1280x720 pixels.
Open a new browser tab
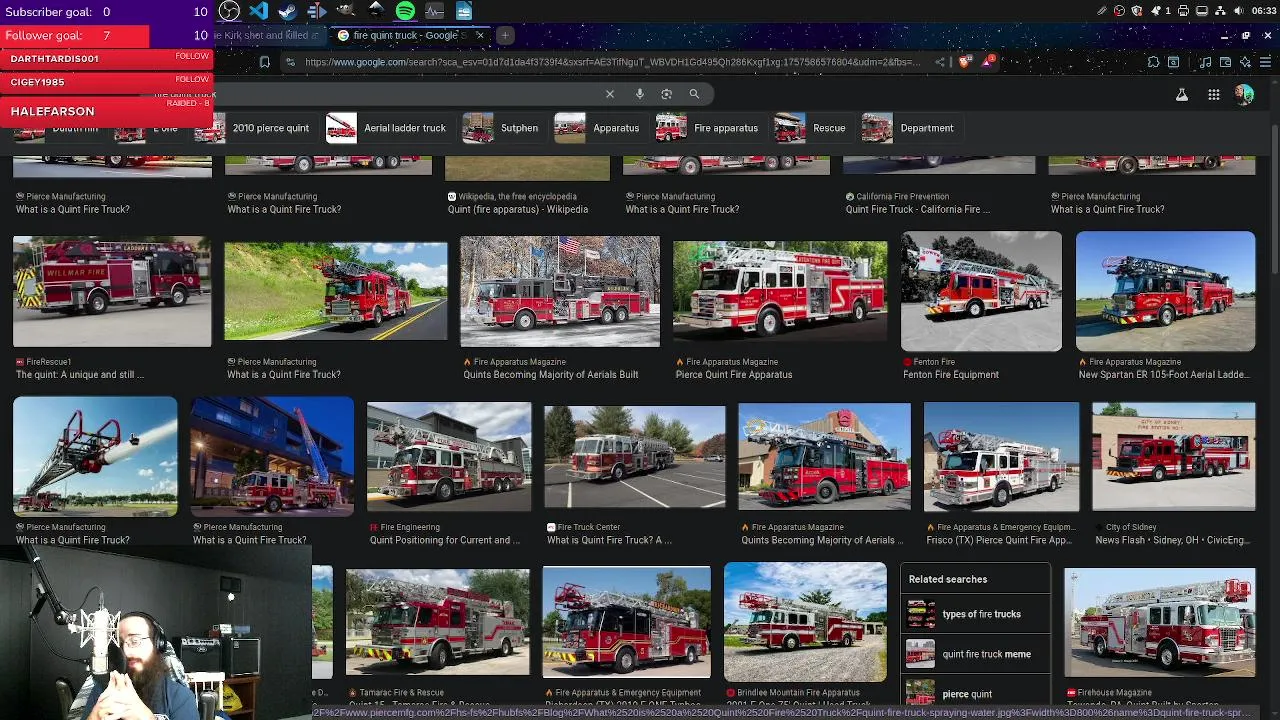[x=505, y=36]
